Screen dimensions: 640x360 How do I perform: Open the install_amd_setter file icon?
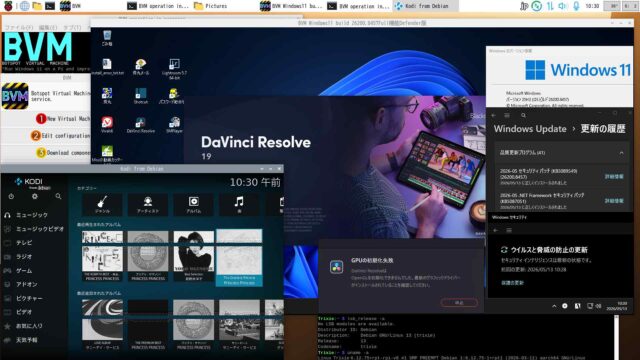pyautogui.click(x=107, y=67)
